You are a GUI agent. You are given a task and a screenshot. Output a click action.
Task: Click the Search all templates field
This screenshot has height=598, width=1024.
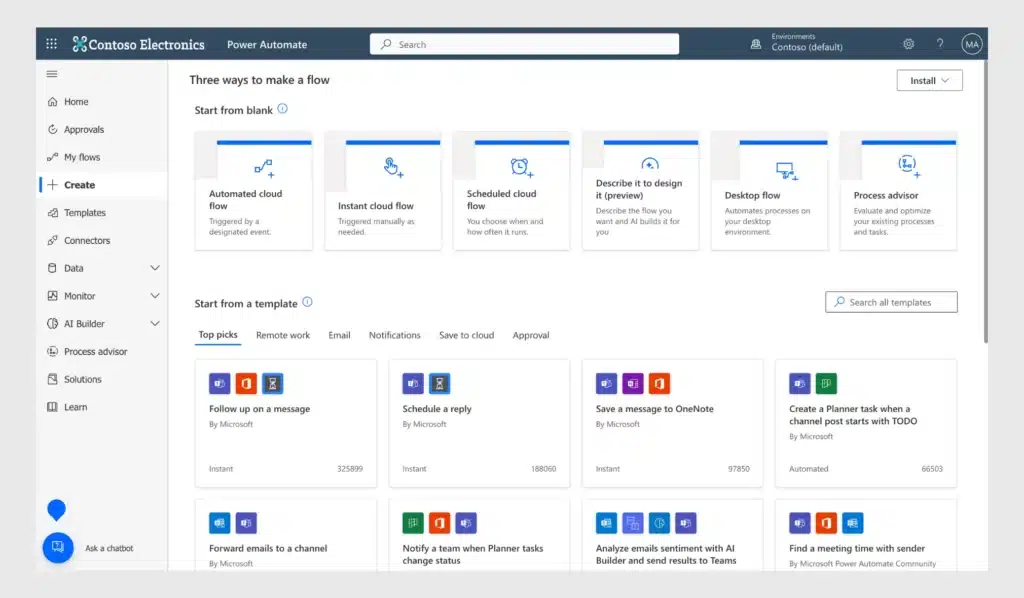(891, 302)
